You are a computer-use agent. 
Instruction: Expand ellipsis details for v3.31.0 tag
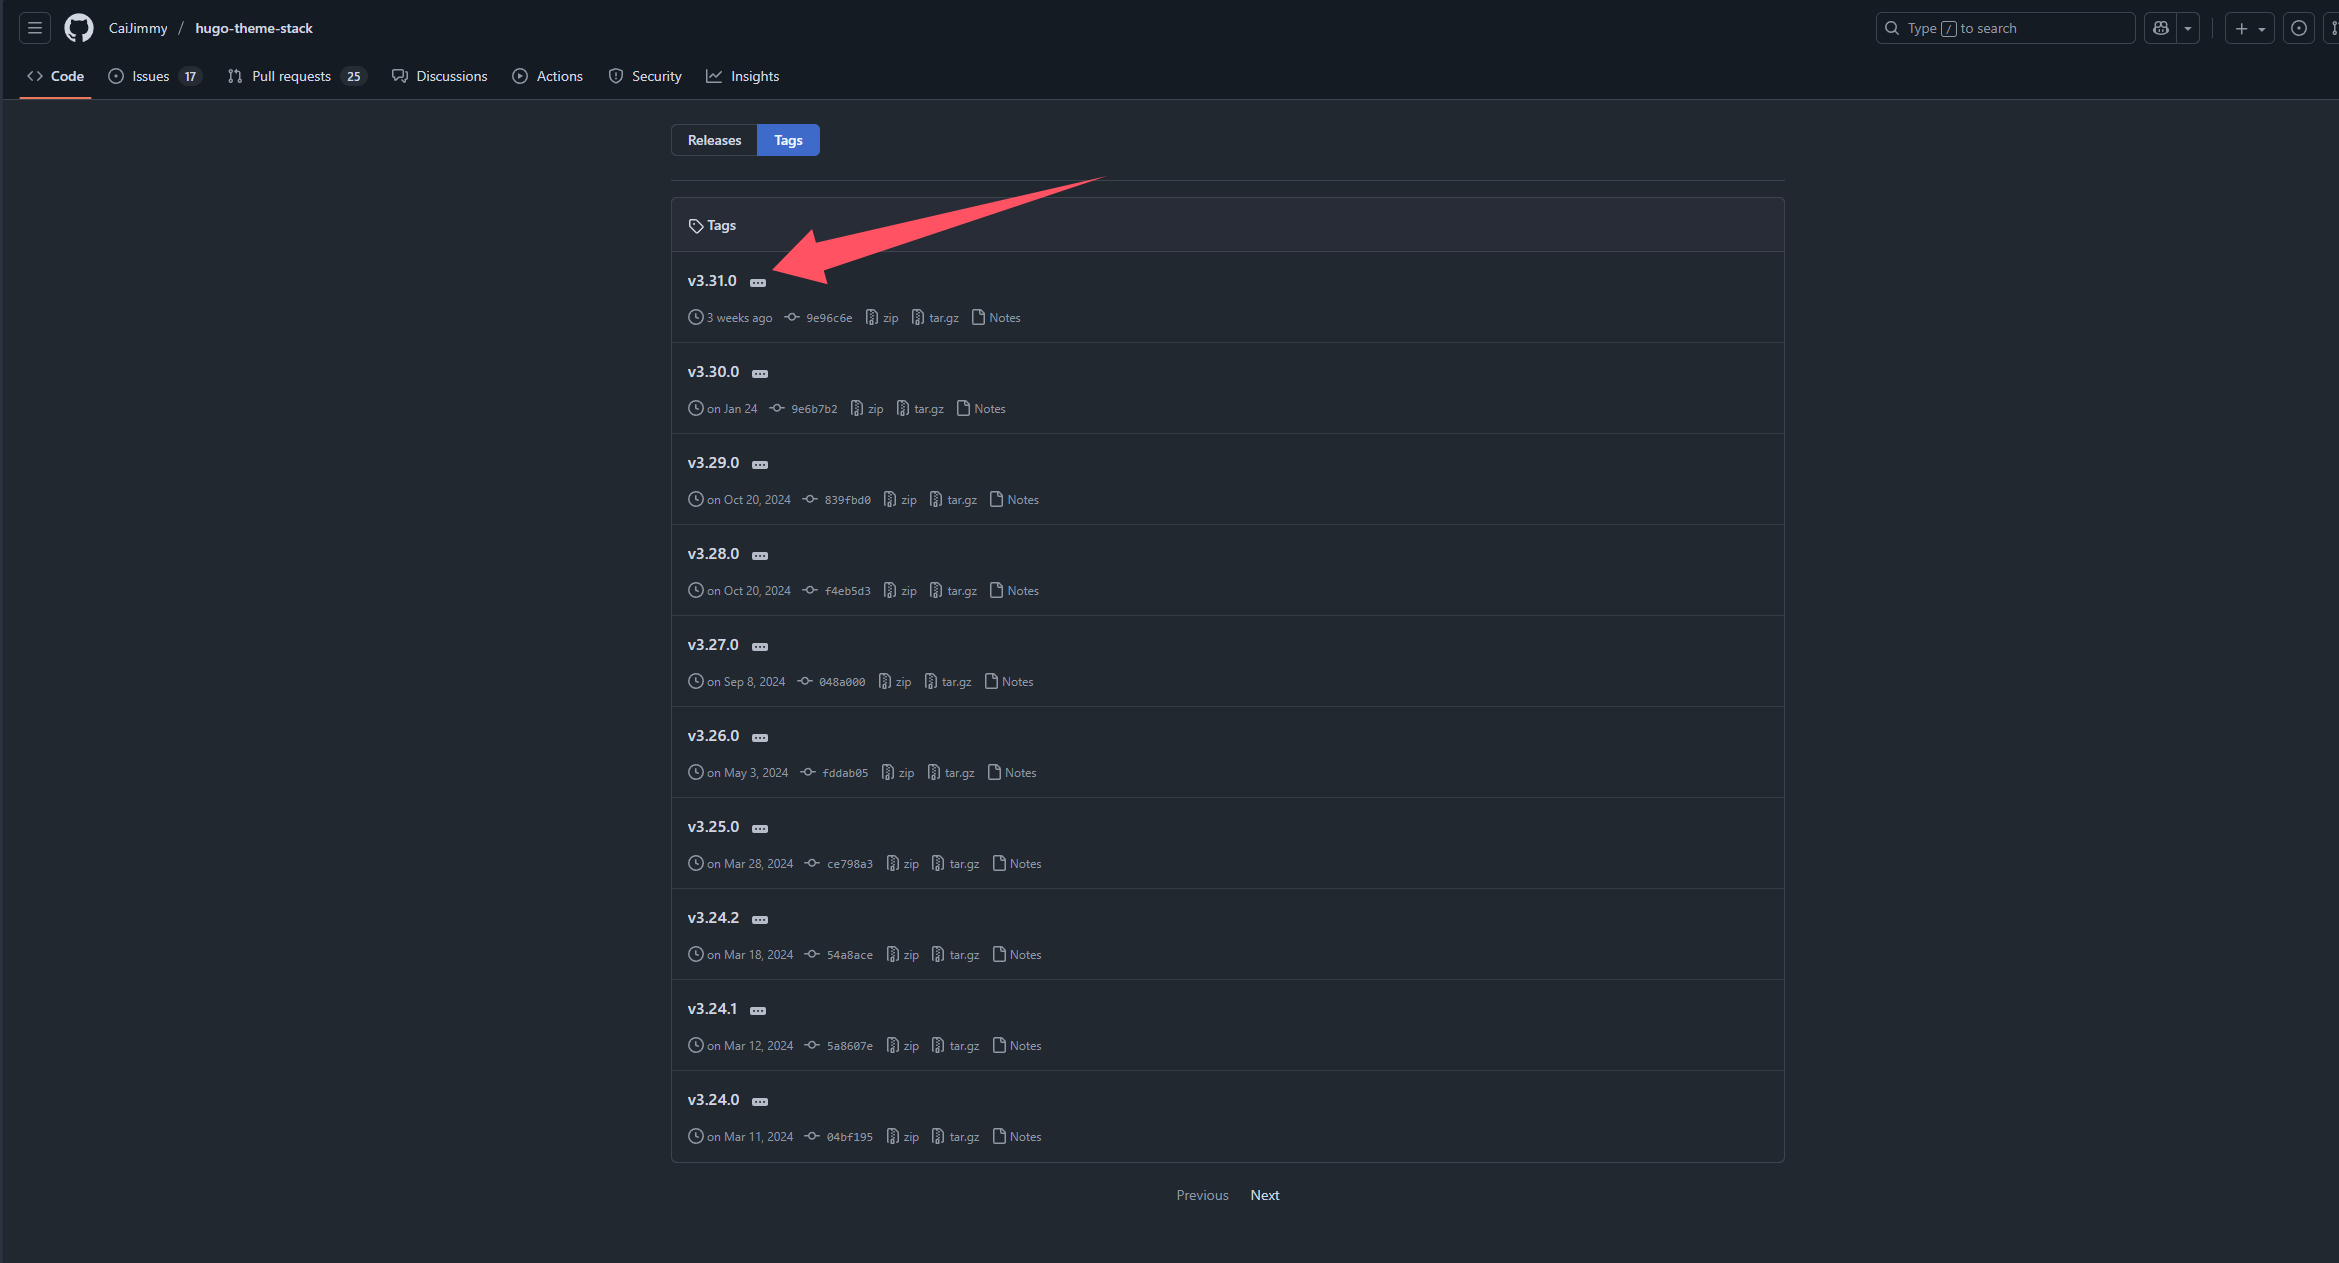(758, 283)
